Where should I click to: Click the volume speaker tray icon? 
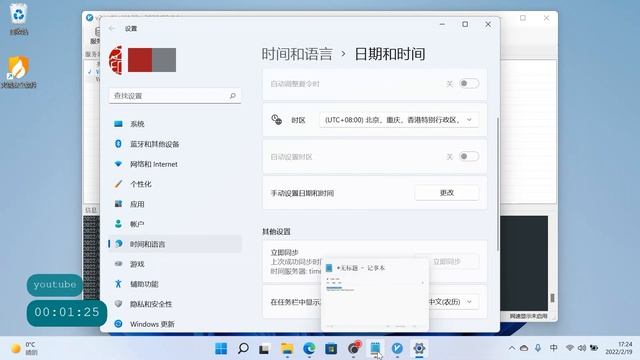582,348
